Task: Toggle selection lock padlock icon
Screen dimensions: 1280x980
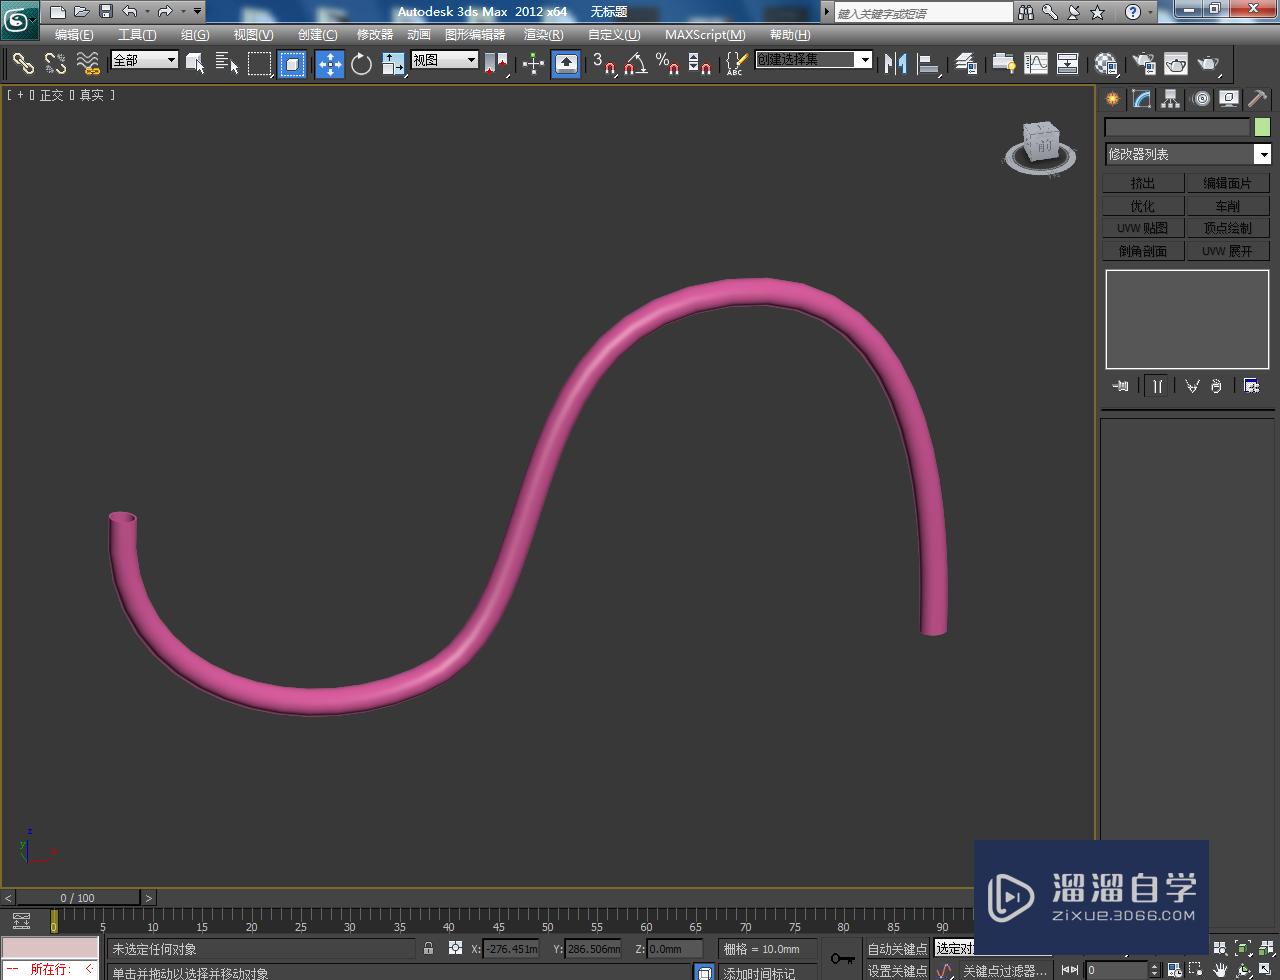Action: pyautogui.click(x=429, y=948)
